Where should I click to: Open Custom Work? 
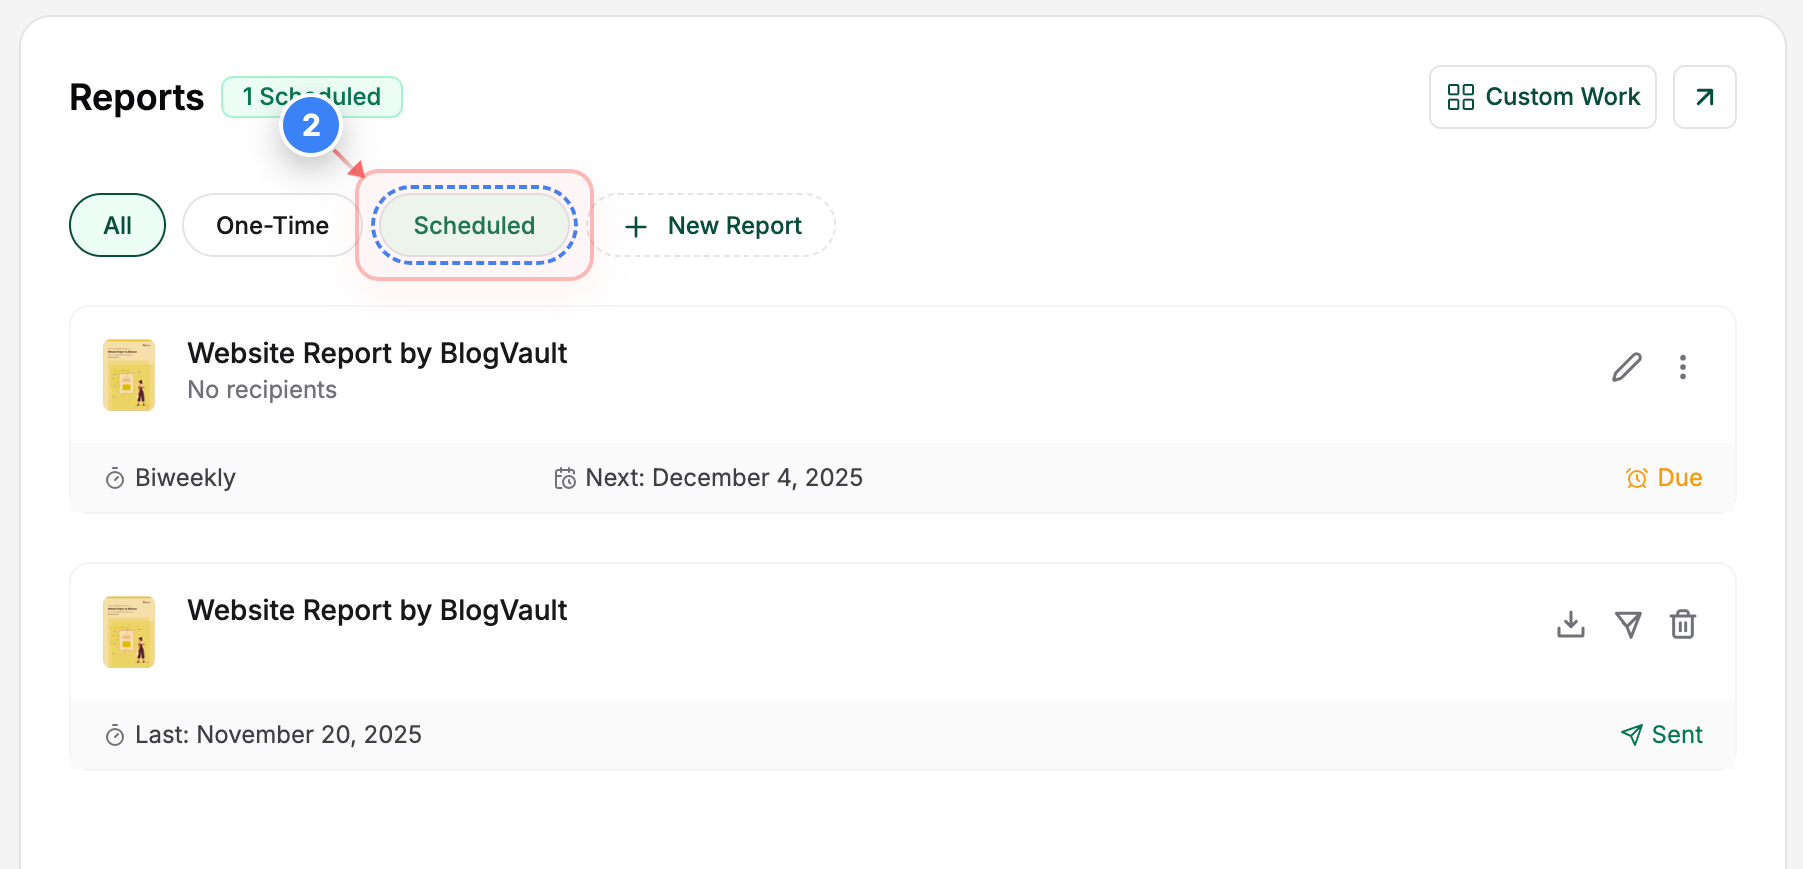click(1542, 96)
